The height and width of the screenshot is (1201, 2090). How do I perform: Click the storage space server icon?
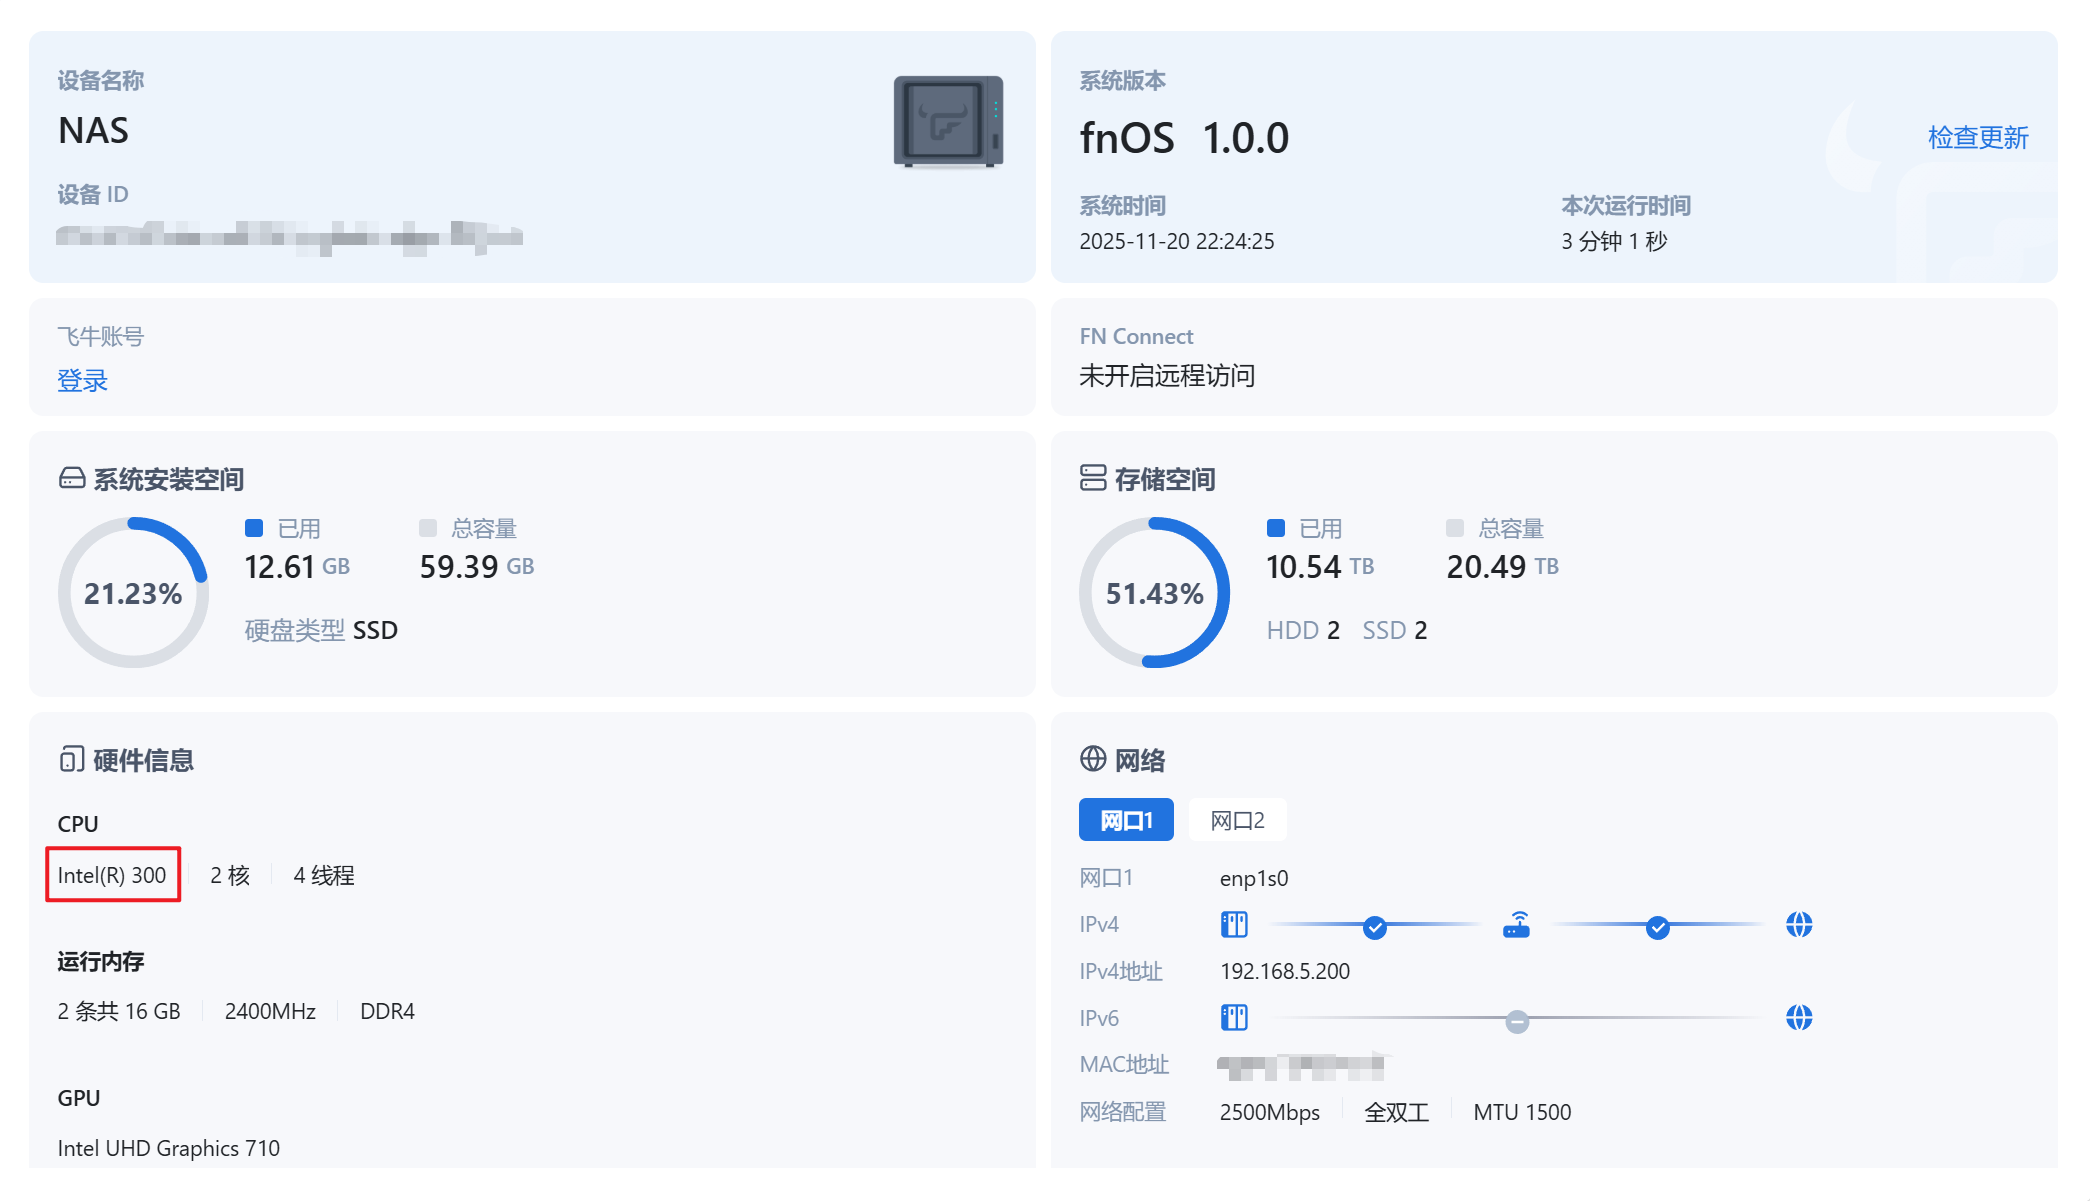click(x=1093, y=478)
